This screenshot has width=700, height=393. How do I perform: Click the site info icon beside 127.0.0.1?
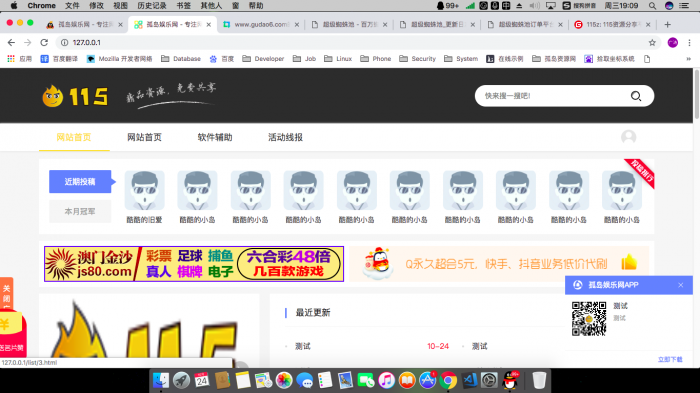tap(64, 42)
